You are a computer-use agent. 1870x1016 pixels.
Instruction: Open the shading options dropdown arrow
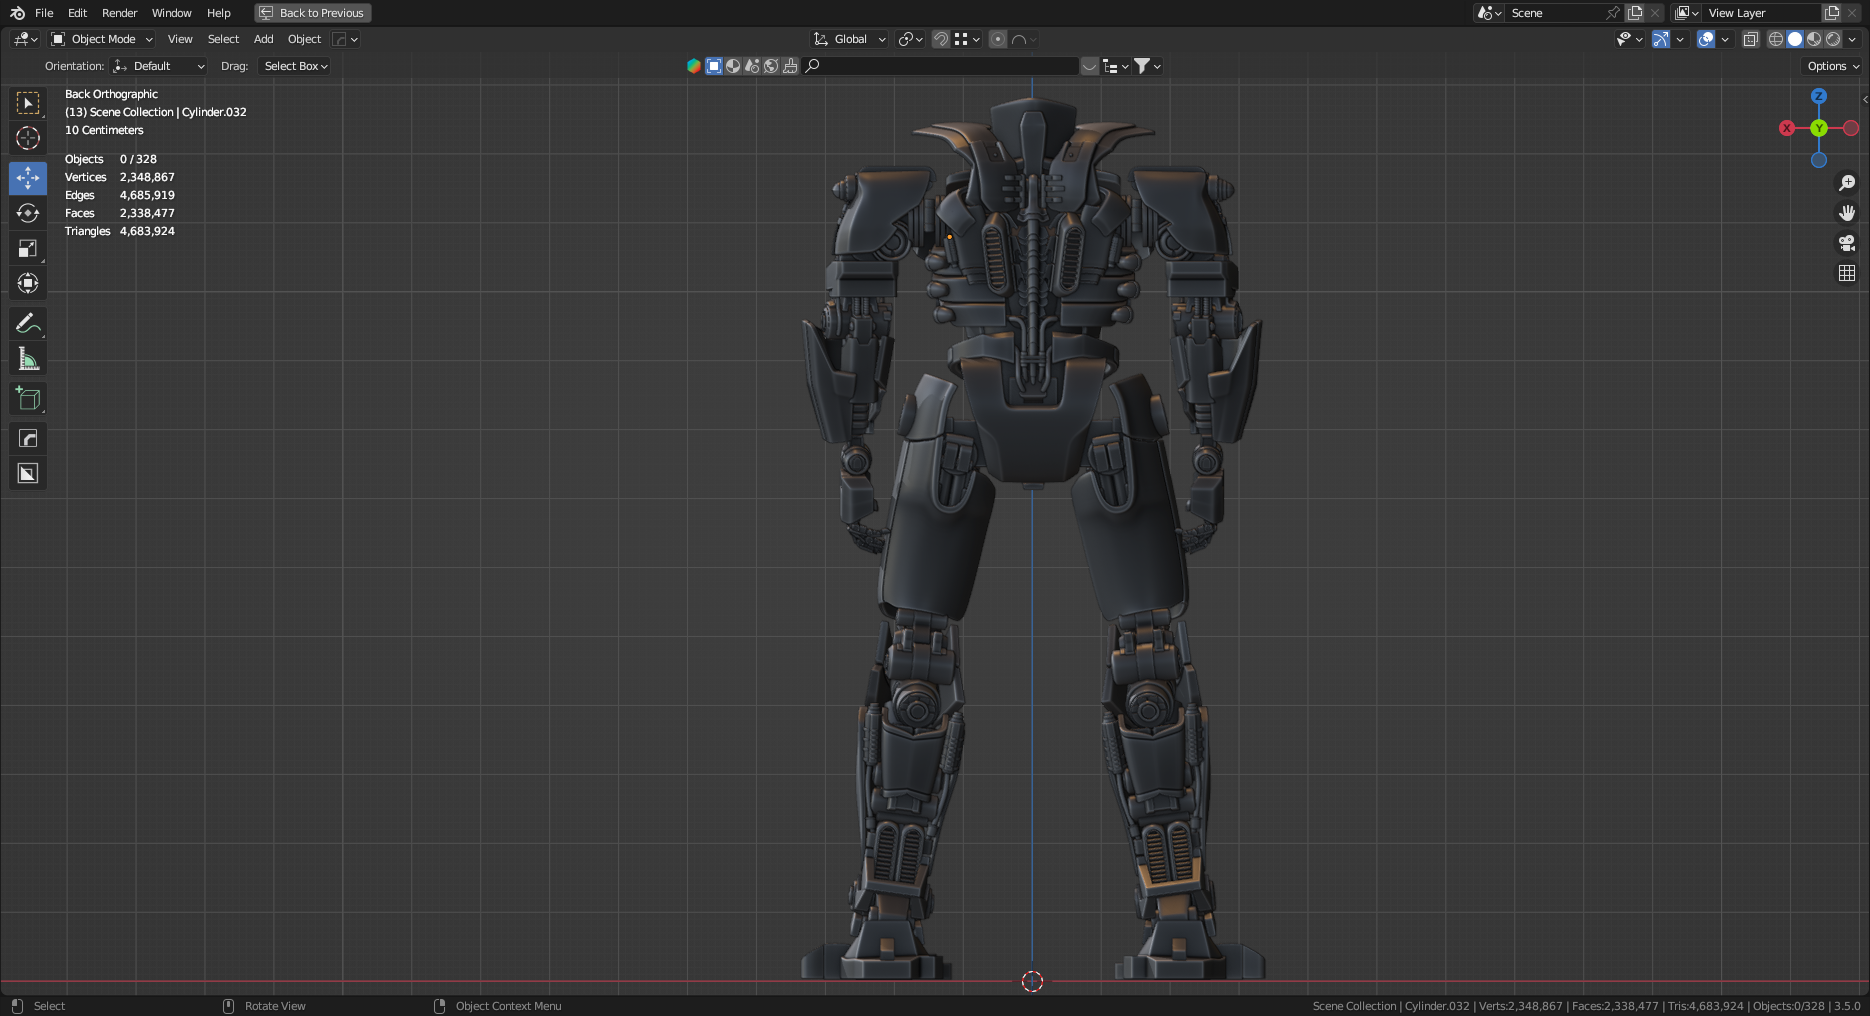(1852, 39)
